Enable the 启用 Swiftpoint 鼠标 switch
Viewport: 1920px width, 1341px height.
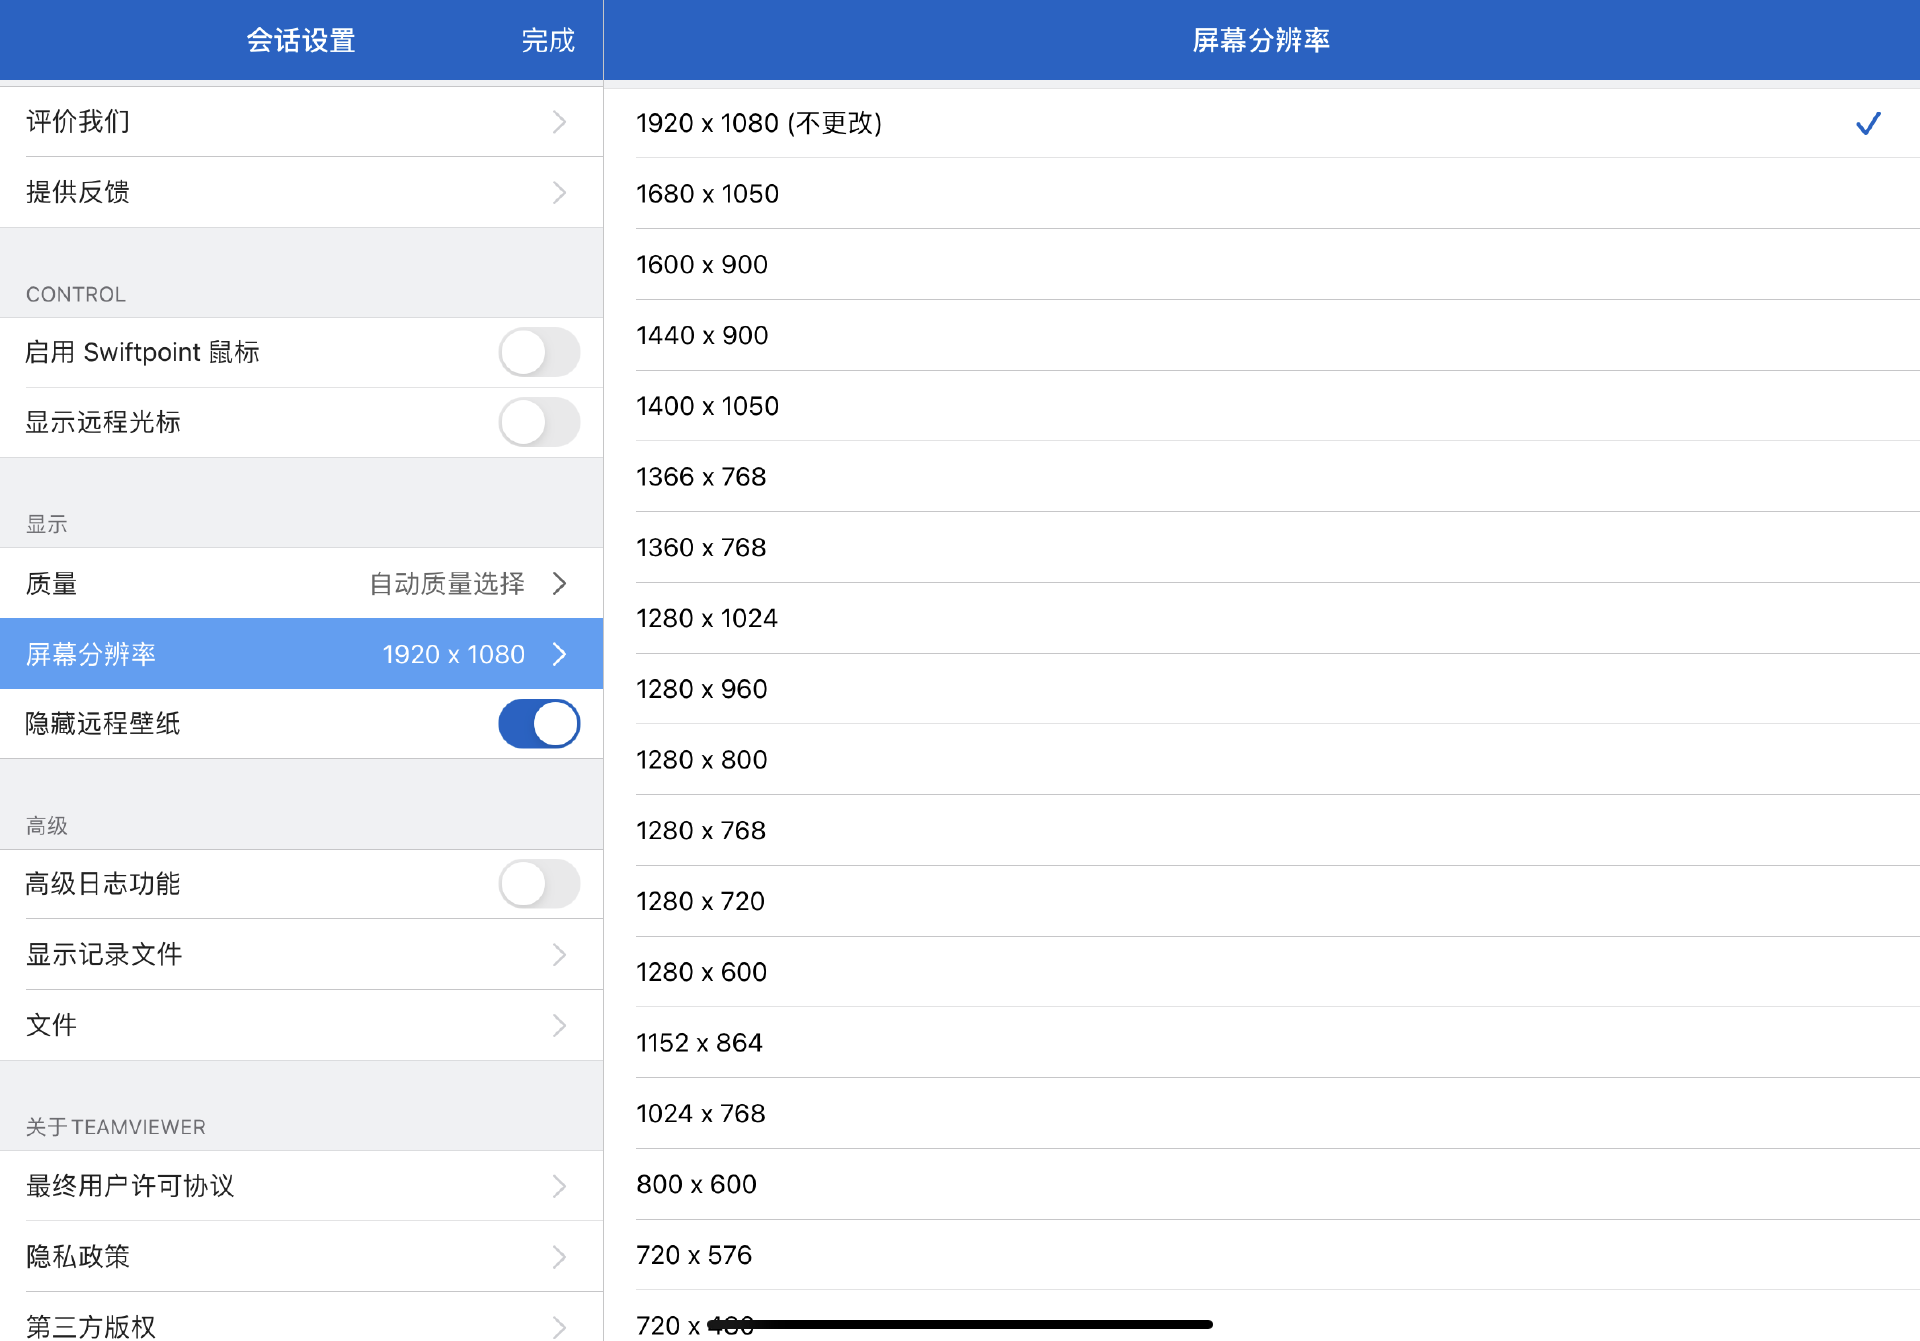coord(539,353)
